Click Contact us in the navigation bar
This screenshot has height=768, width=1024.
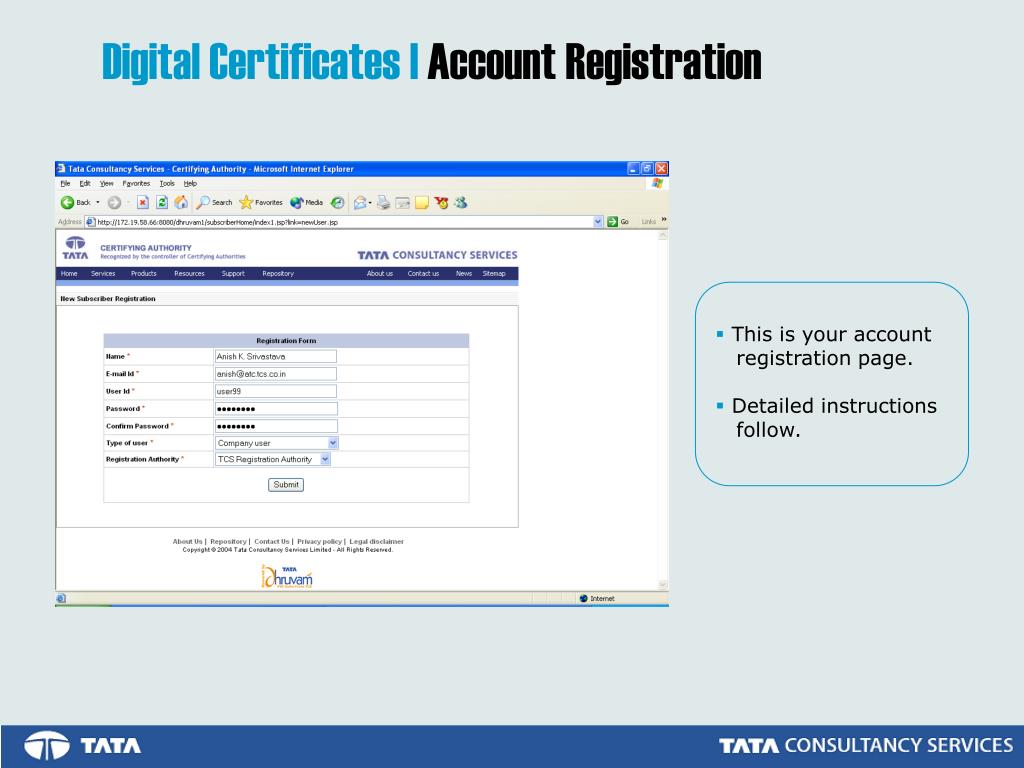[x=423, y=274]
